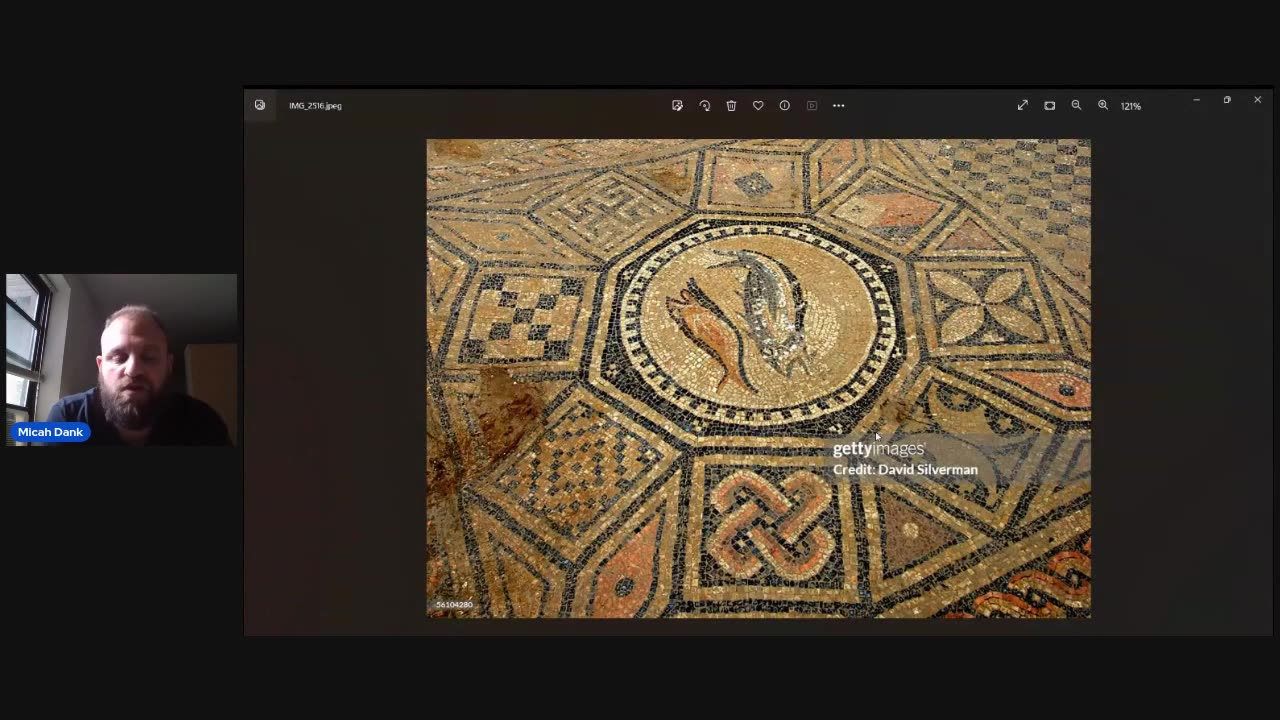Delete the photo using the trash icon
The height and width of the screenshot is (720, 1280).
pos(731,105)
